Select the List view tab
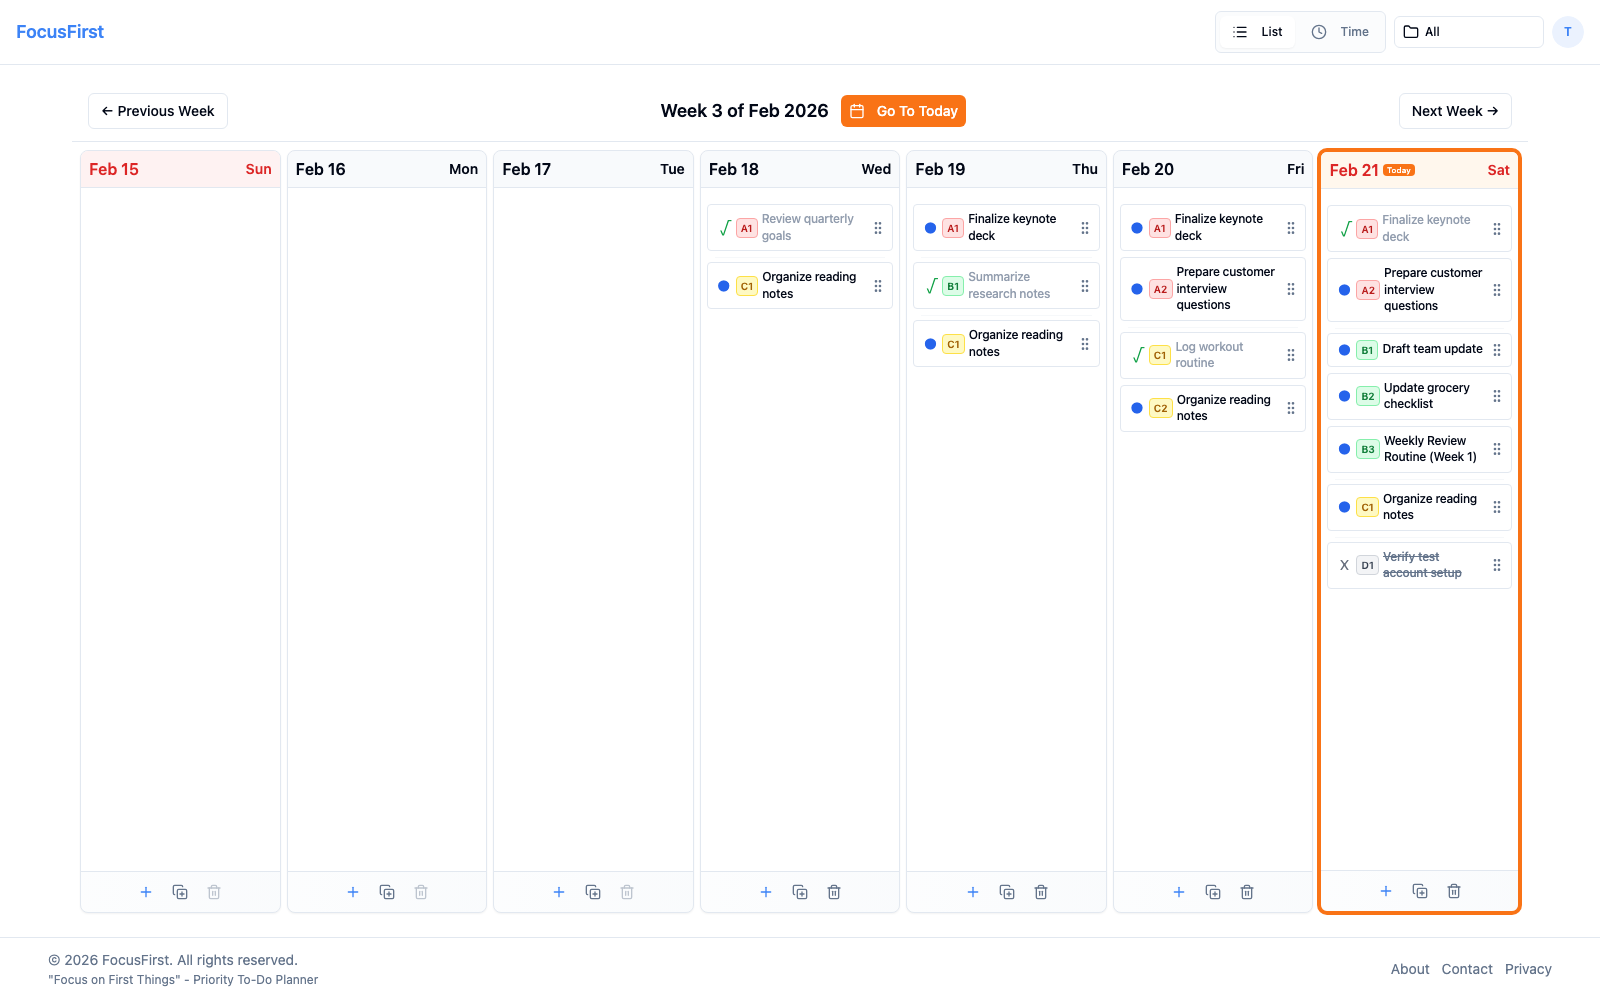 [x=1257, y=31]
